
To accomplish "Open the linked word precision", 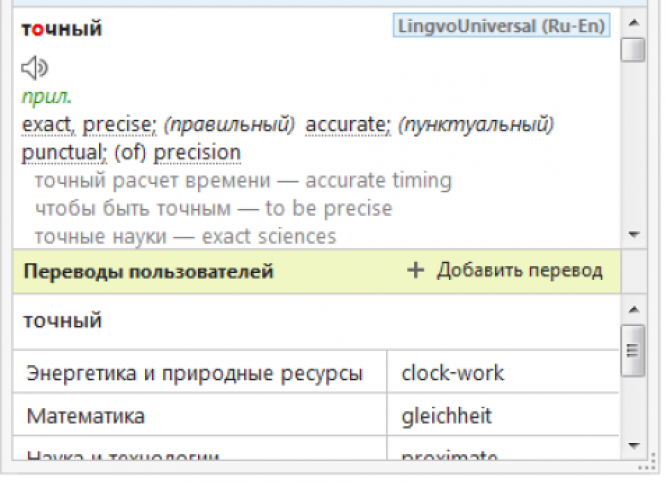I will pos(197,153).
